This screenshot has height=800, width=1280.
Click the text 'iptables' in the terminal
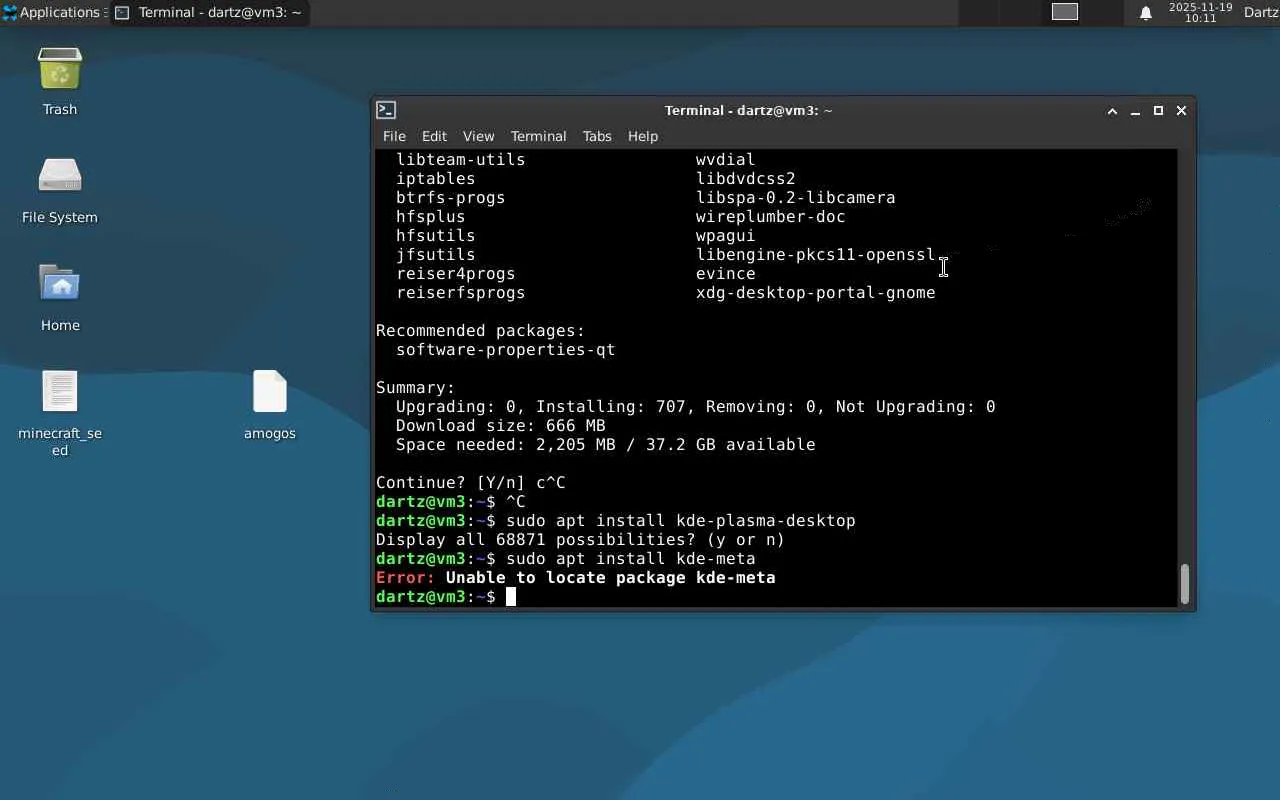(x=436, y=179)
